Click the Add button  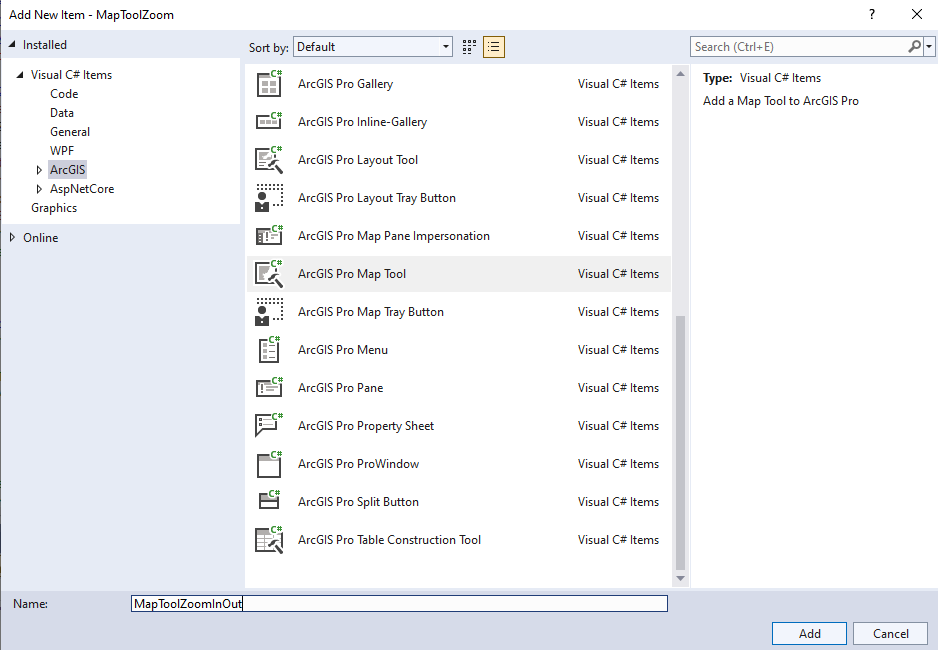point(809,634)
